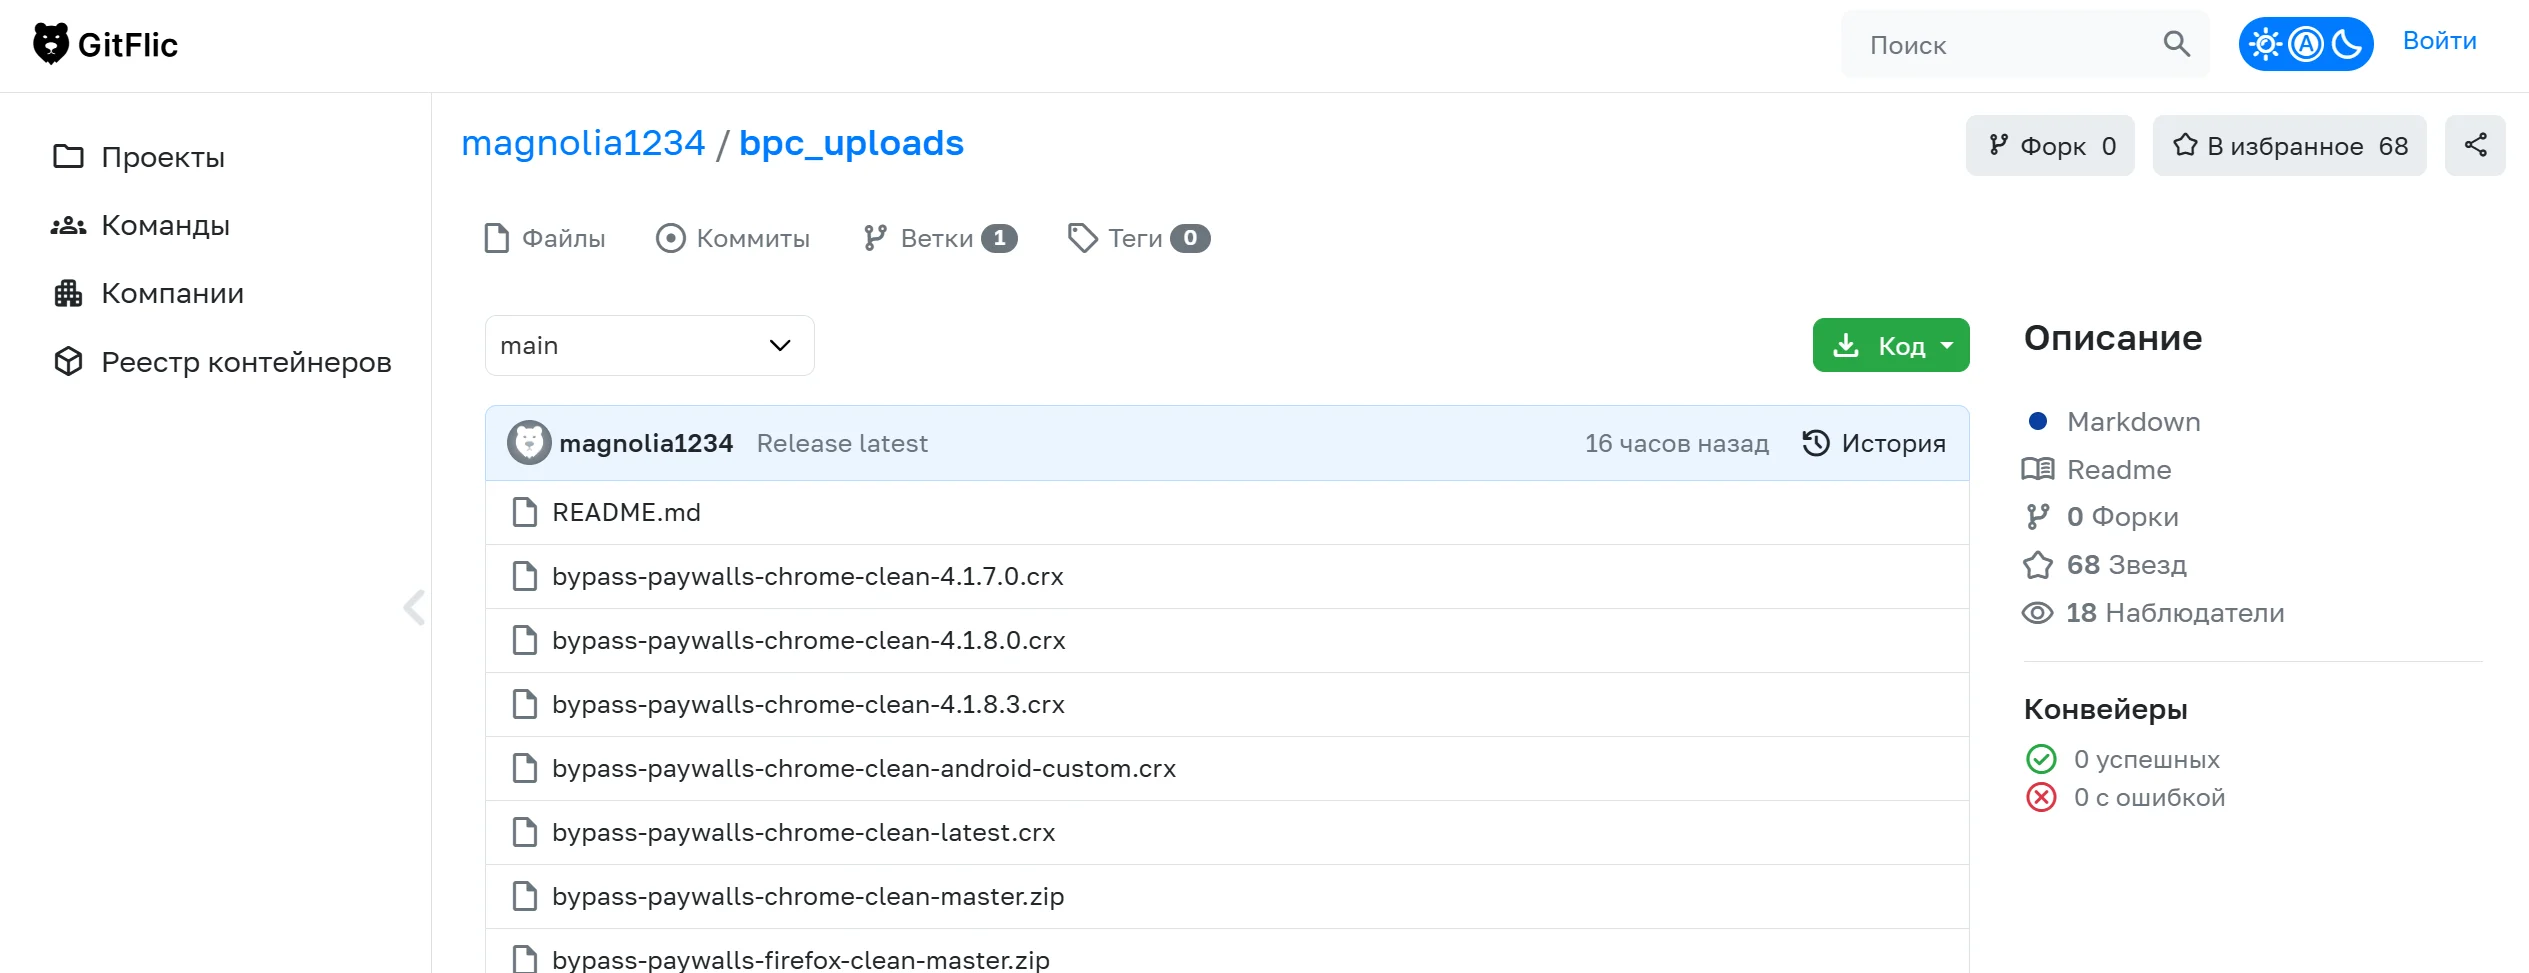Image resolution: width=2529 pixels, height=973 pixels.
Task: Open bypass-paywalls-chrome-clean-4.1.7.0.crx file
Action: [808, 576]
